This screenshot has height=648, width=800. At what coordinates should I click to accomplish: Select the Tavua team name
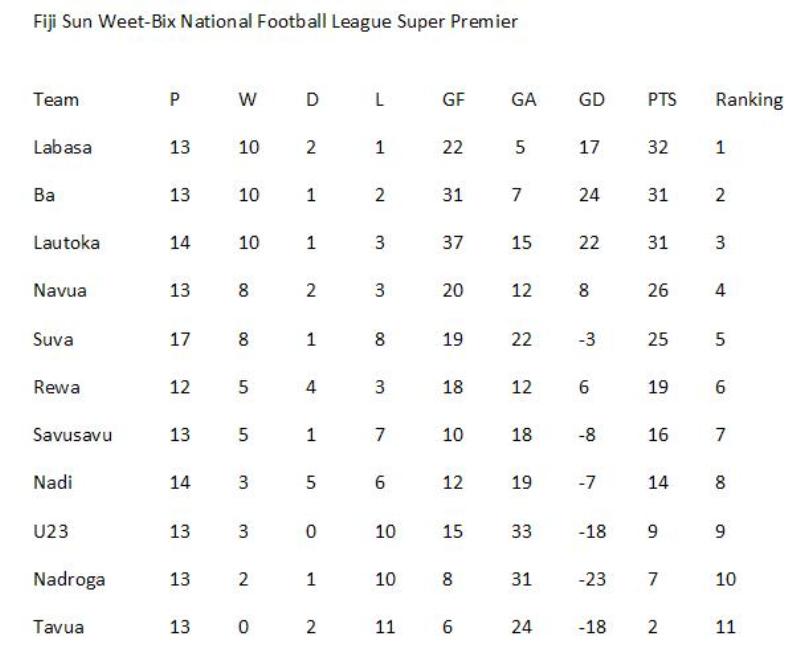pyautogui.click(x=58, y=627)
